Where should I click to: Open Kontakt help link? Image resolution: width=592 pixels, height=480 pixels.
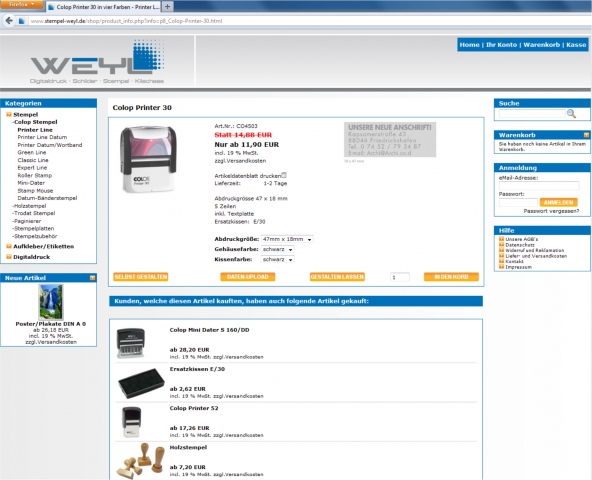click(x=514, y=261)
